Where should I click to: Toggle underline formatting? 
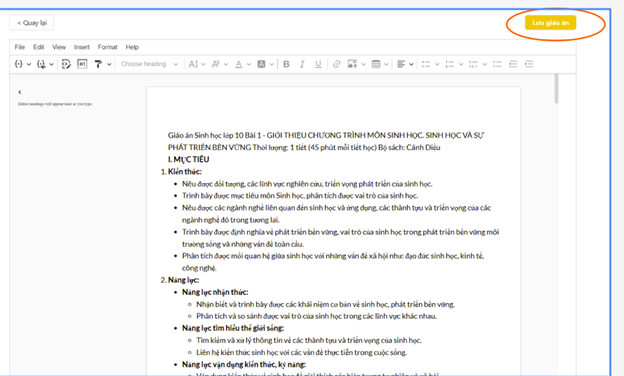[x=318, y=64]
